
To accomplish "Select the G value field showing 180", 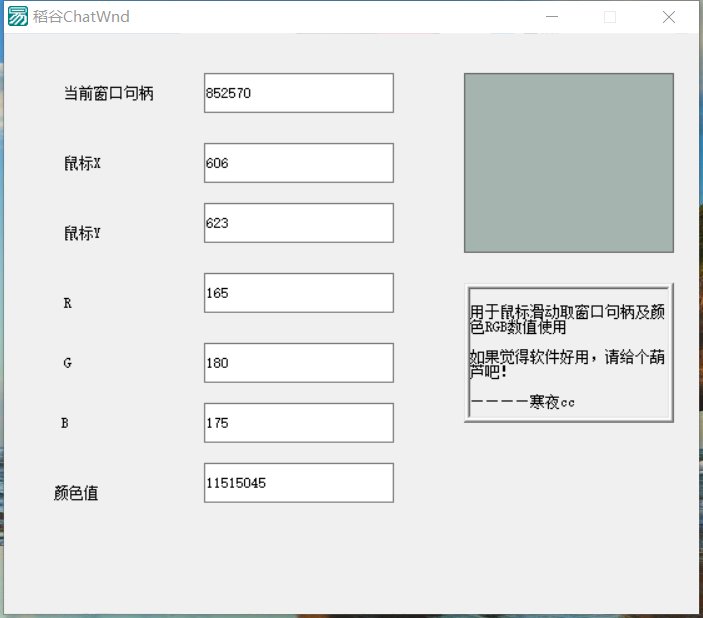I will click(298, 363).
